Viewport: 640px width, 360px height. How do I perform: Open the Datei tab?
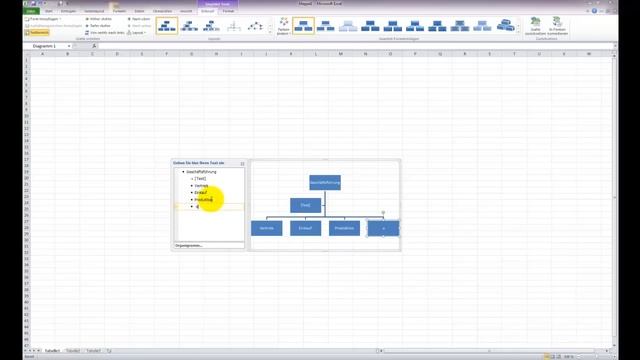tap(31, 11)
